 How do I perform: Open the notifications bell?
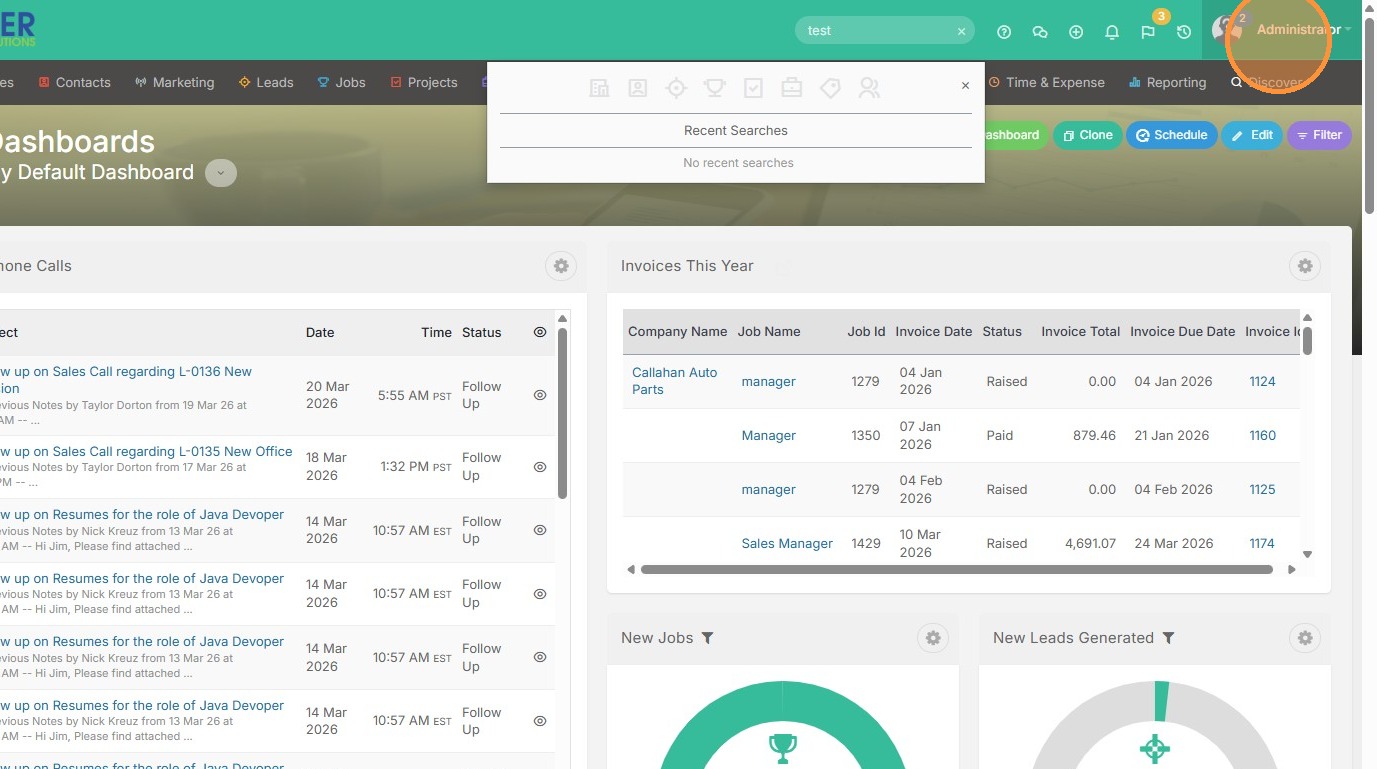click(1112, 32)
